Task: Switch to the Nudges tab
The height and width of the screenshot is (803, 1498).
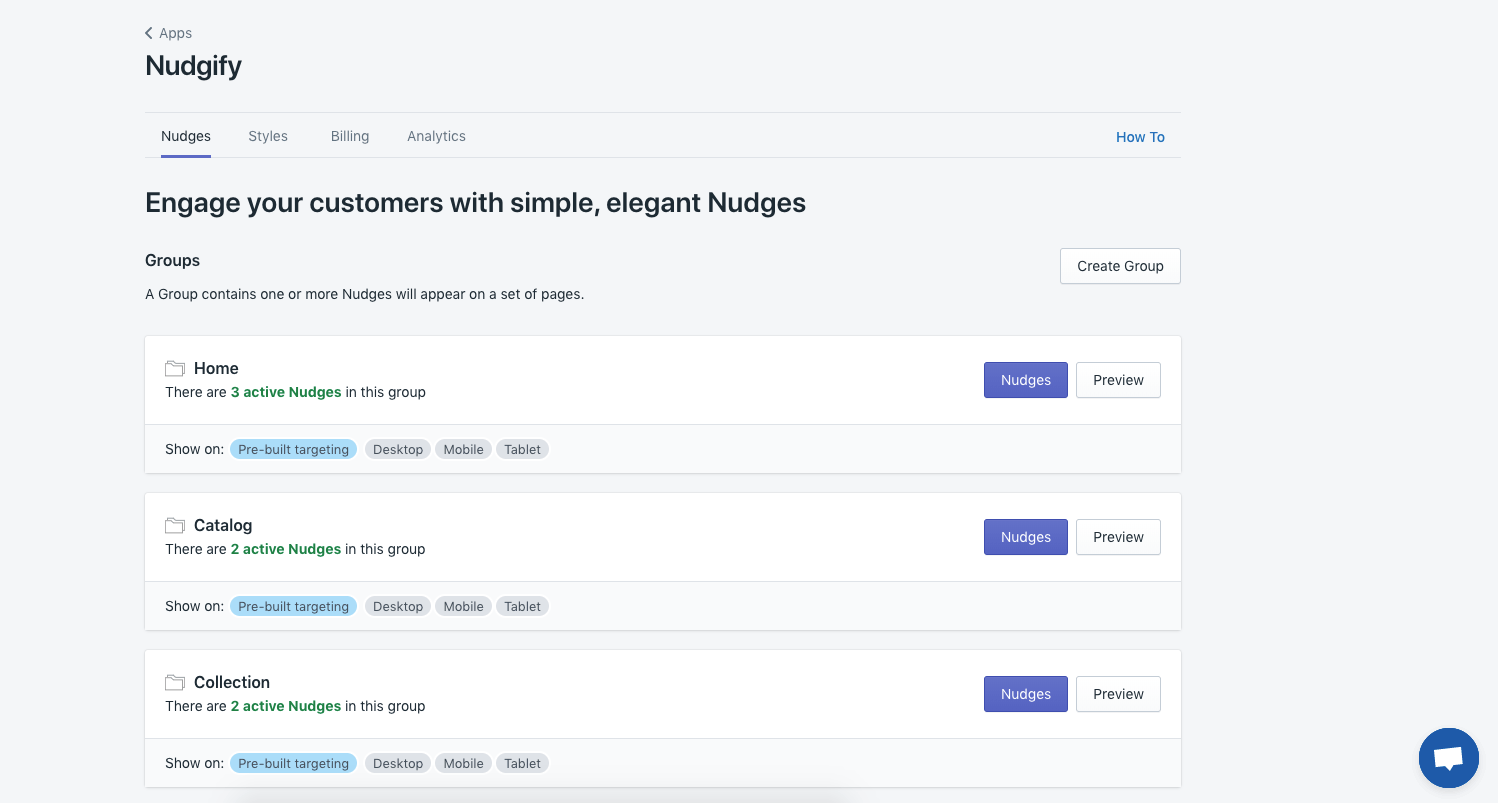Action: point(186,136)
